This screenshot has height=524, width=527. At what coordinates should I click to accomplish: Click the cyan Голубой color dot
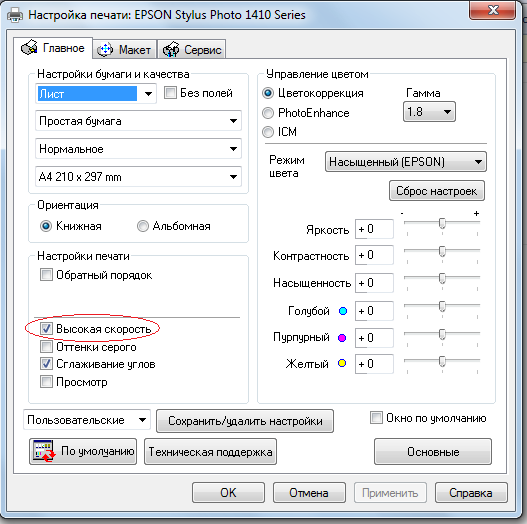[x=343, y=311]
